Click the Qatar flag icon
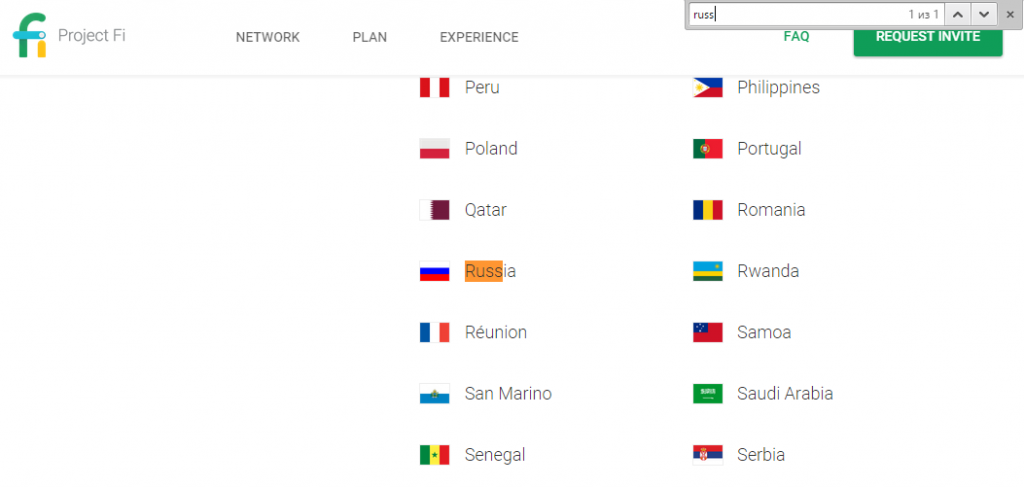 [x=434, y=210]
